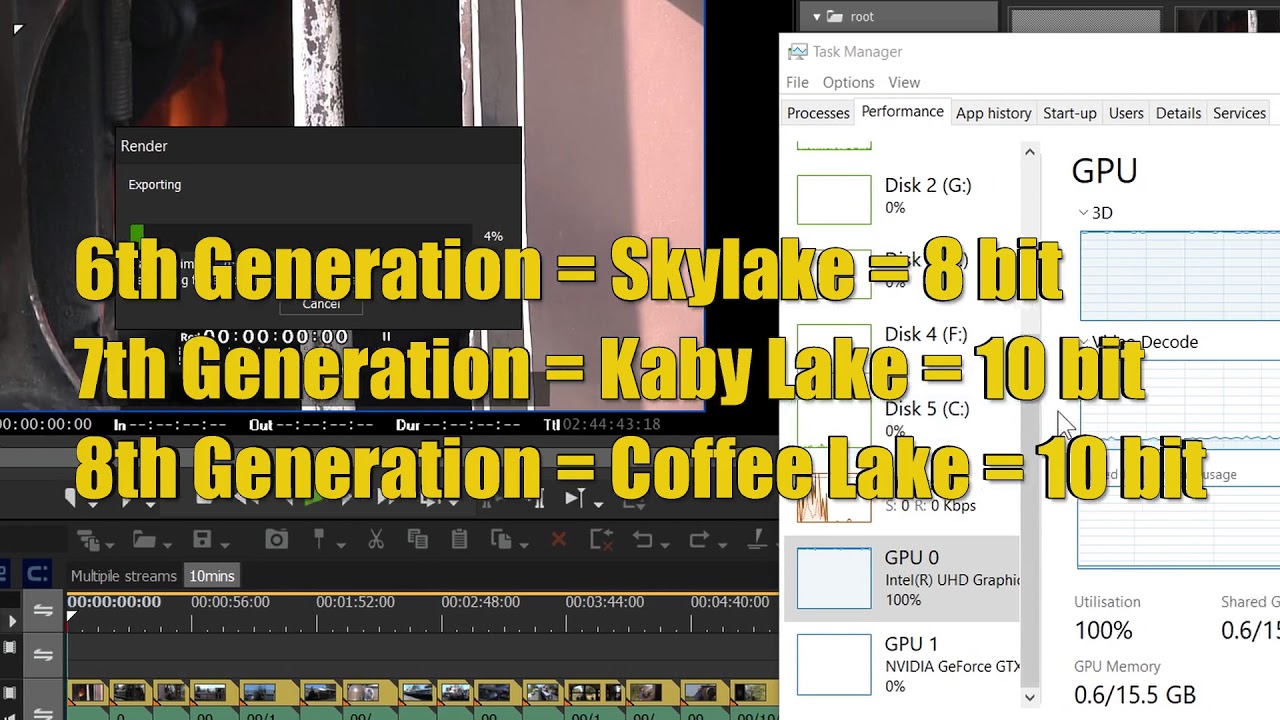Screen dimensions: 1280x720
Task: Click the Task Manager title icon
Action: (797, 52)
